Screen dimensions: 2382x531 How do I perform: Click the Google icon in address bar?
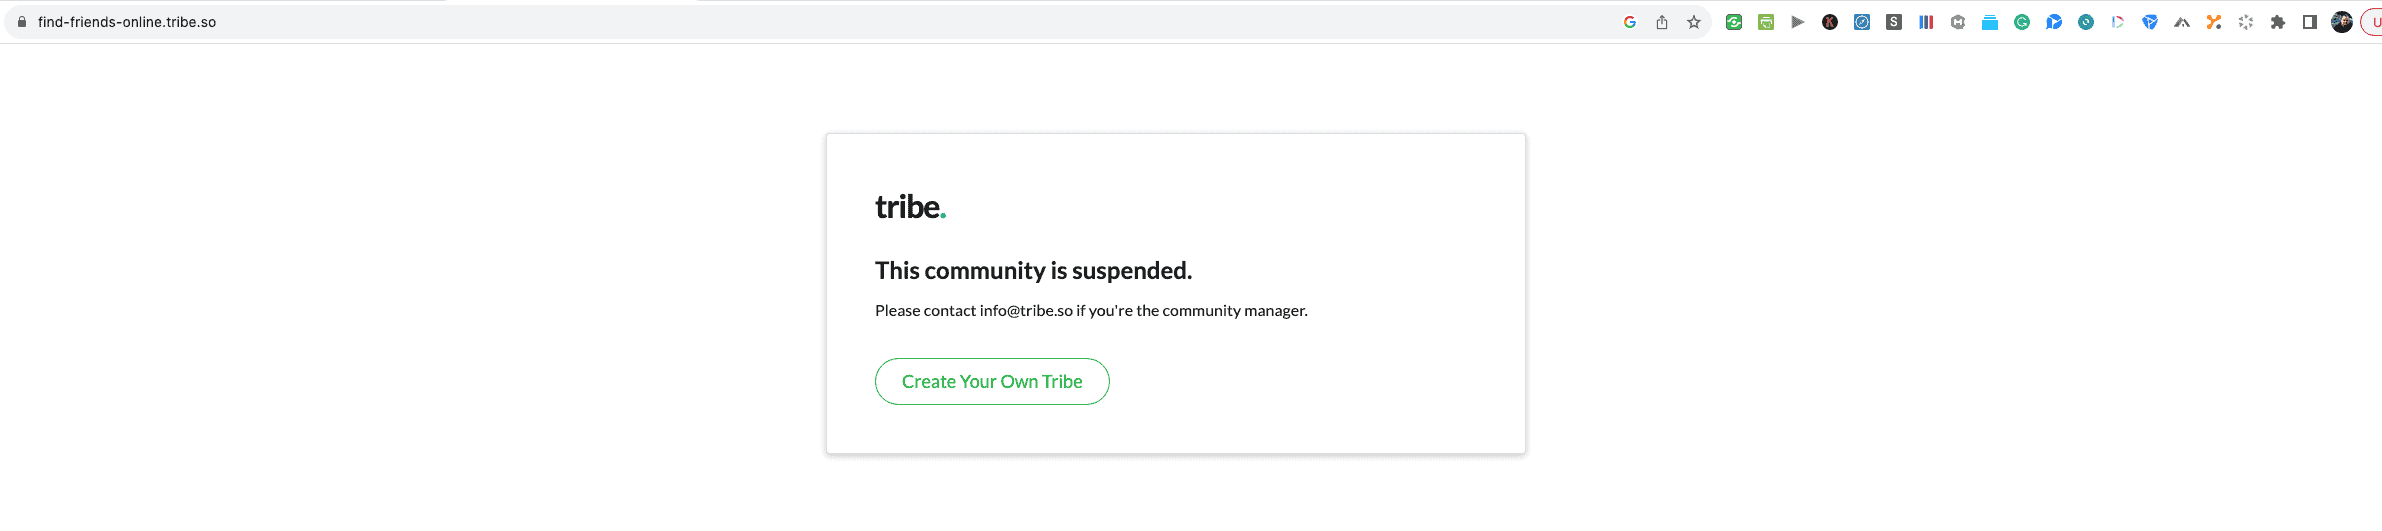pyautogui.click(x=1629, y=22)
